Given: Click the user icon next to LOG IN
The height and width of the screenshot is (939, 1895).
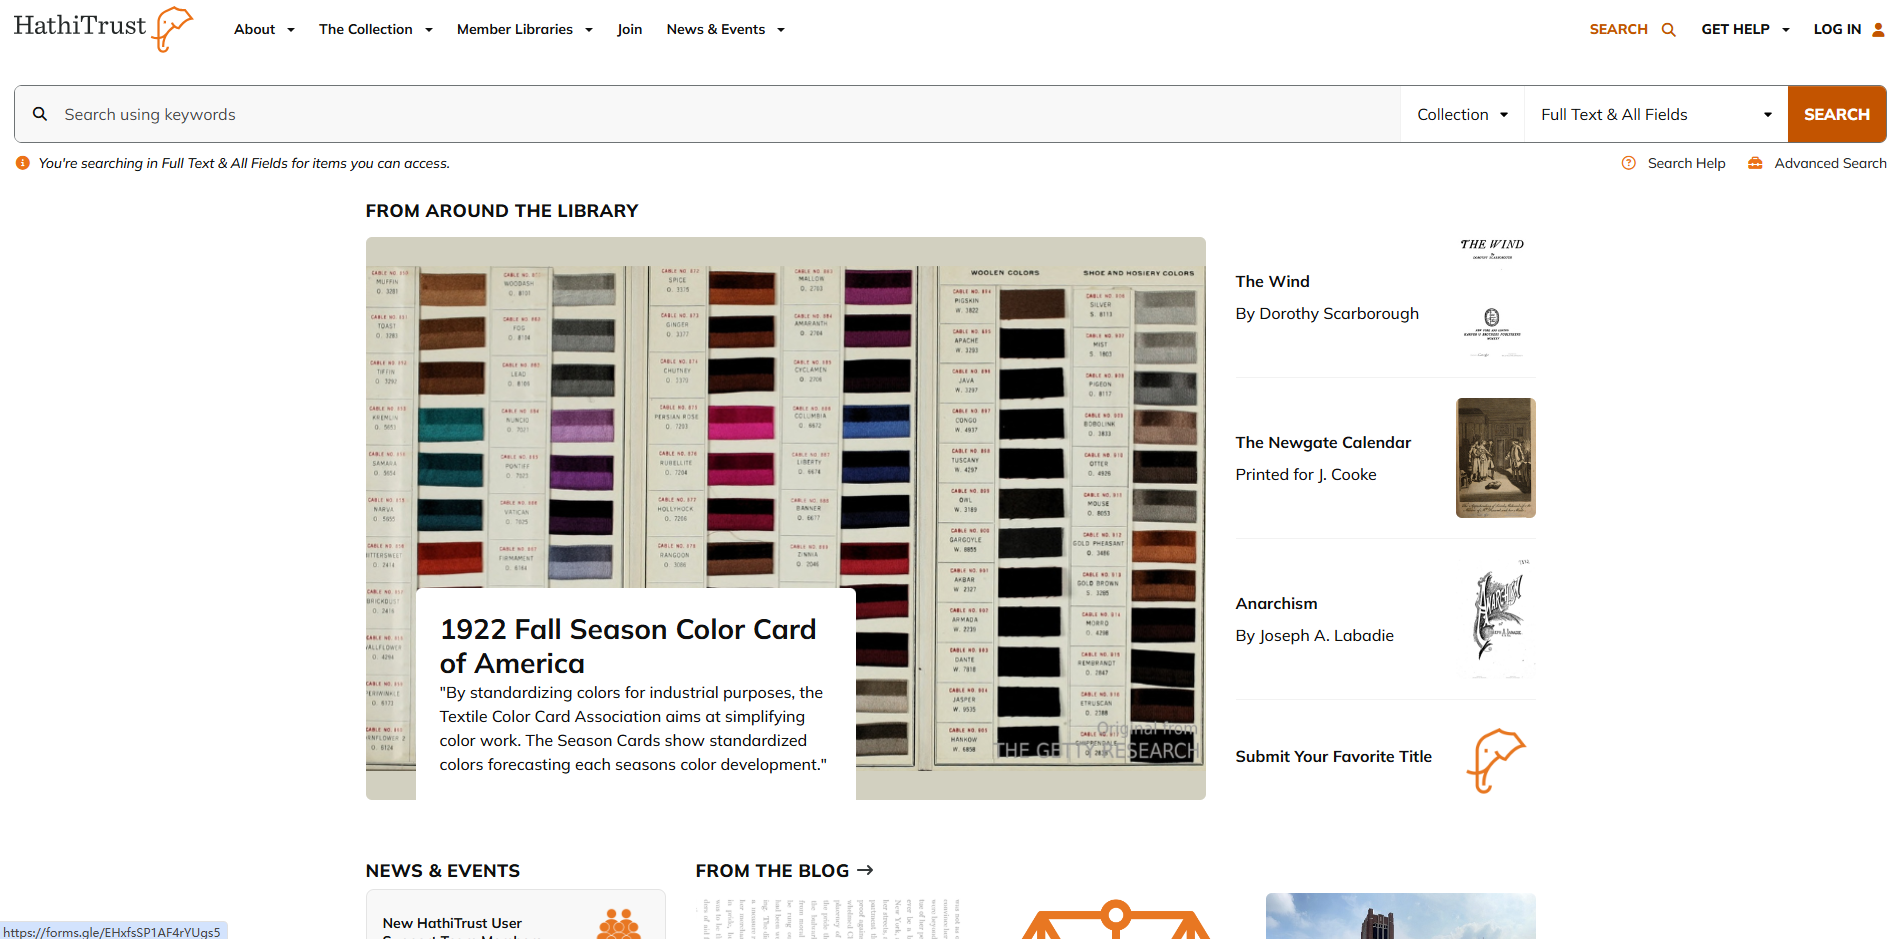Looking at the screenshot, I should coord(1878,30).
